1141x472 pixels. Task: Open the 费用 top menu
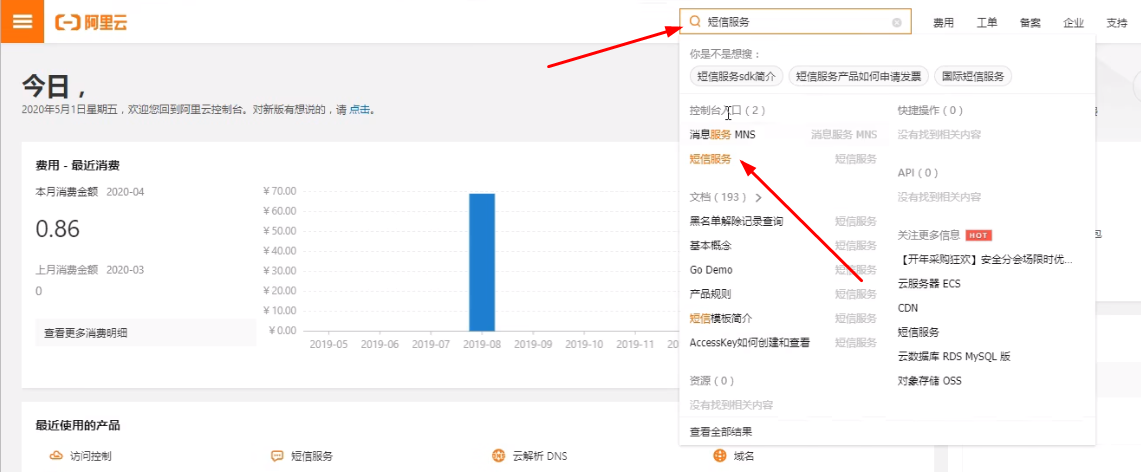point(943,23)
